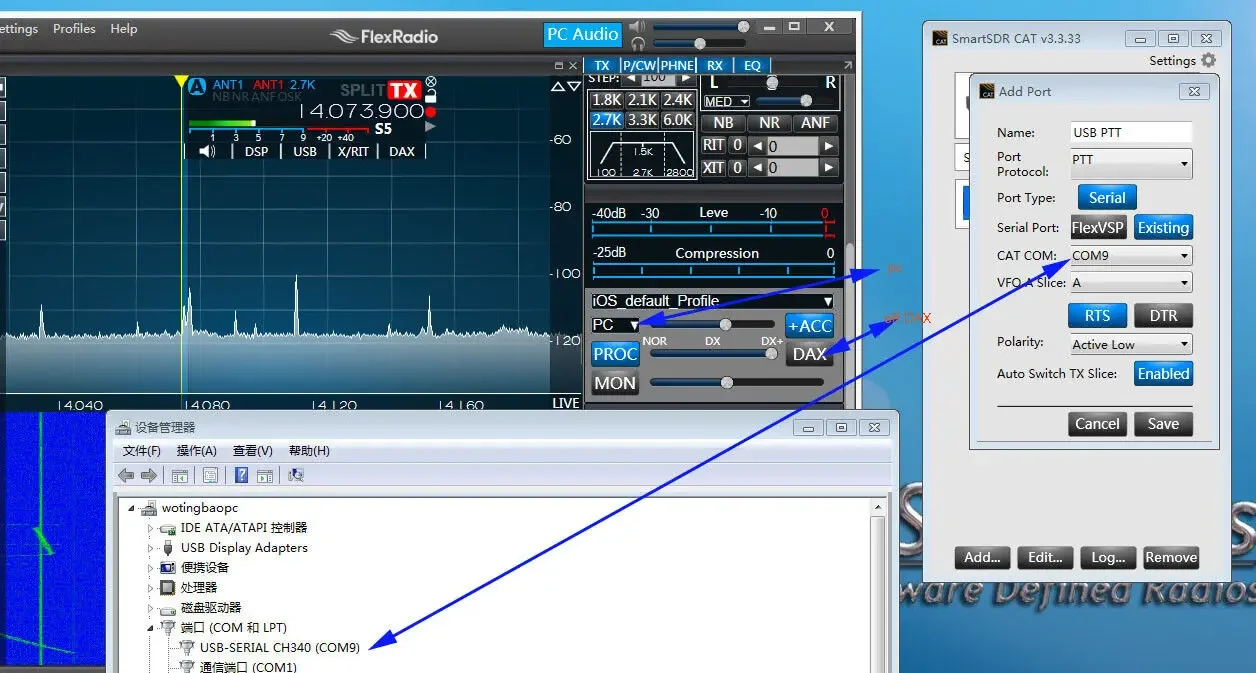Switch to the RX tab
The image size is (1256, 673).
(714, 66)
